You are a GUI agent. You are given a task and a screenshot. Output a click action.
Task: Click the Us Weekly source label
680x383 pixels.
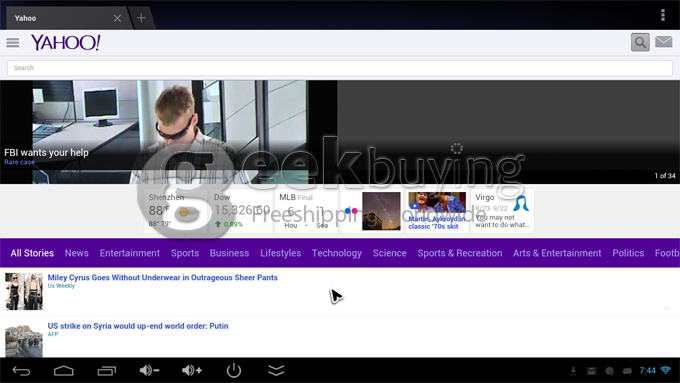[x=61, y=286]
